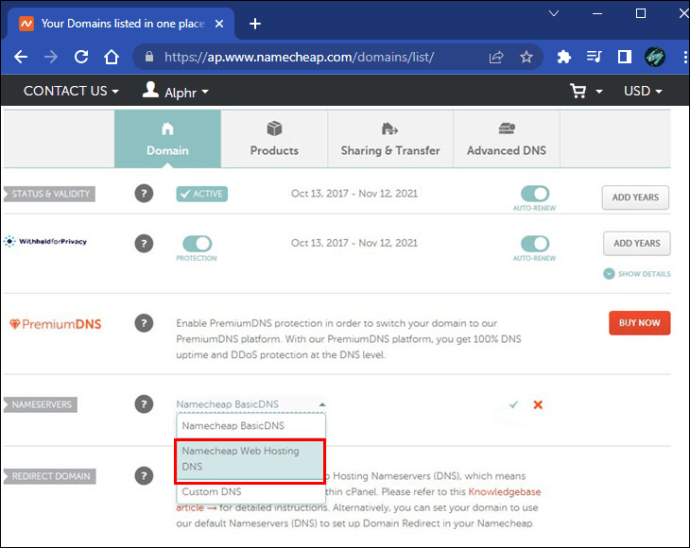Bookmark this page with the star icon
690x548 pixels.
[x=526, y=57]
